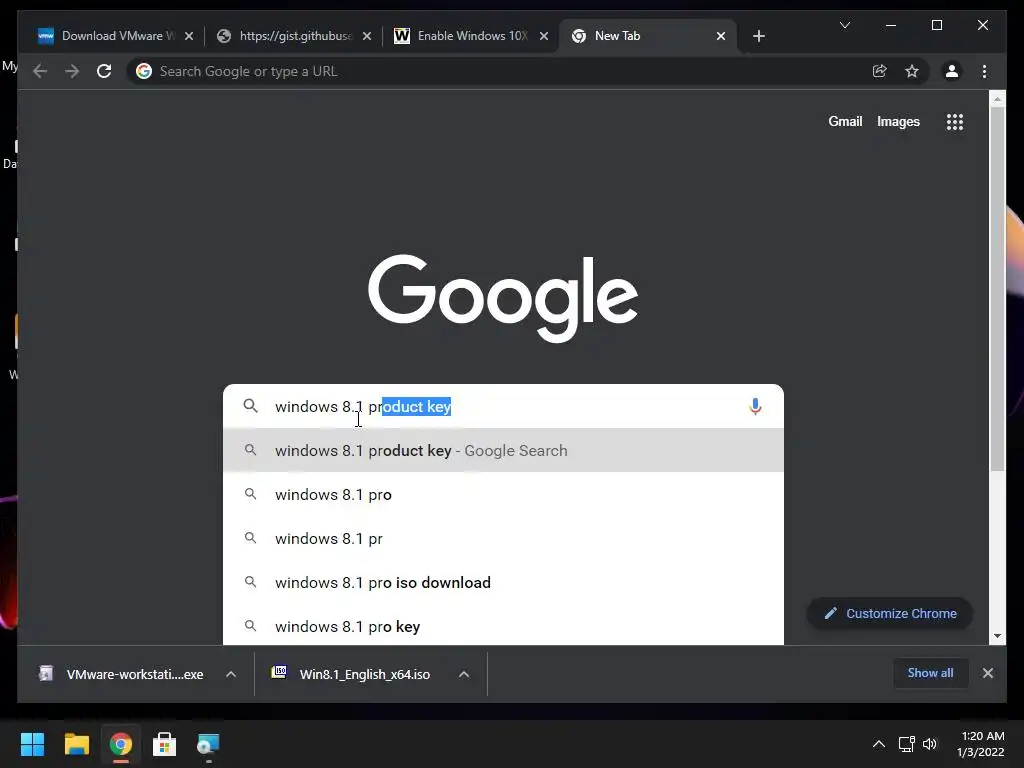Close the downloads bar
The image size is (1024, 768).
coord(987,673)
